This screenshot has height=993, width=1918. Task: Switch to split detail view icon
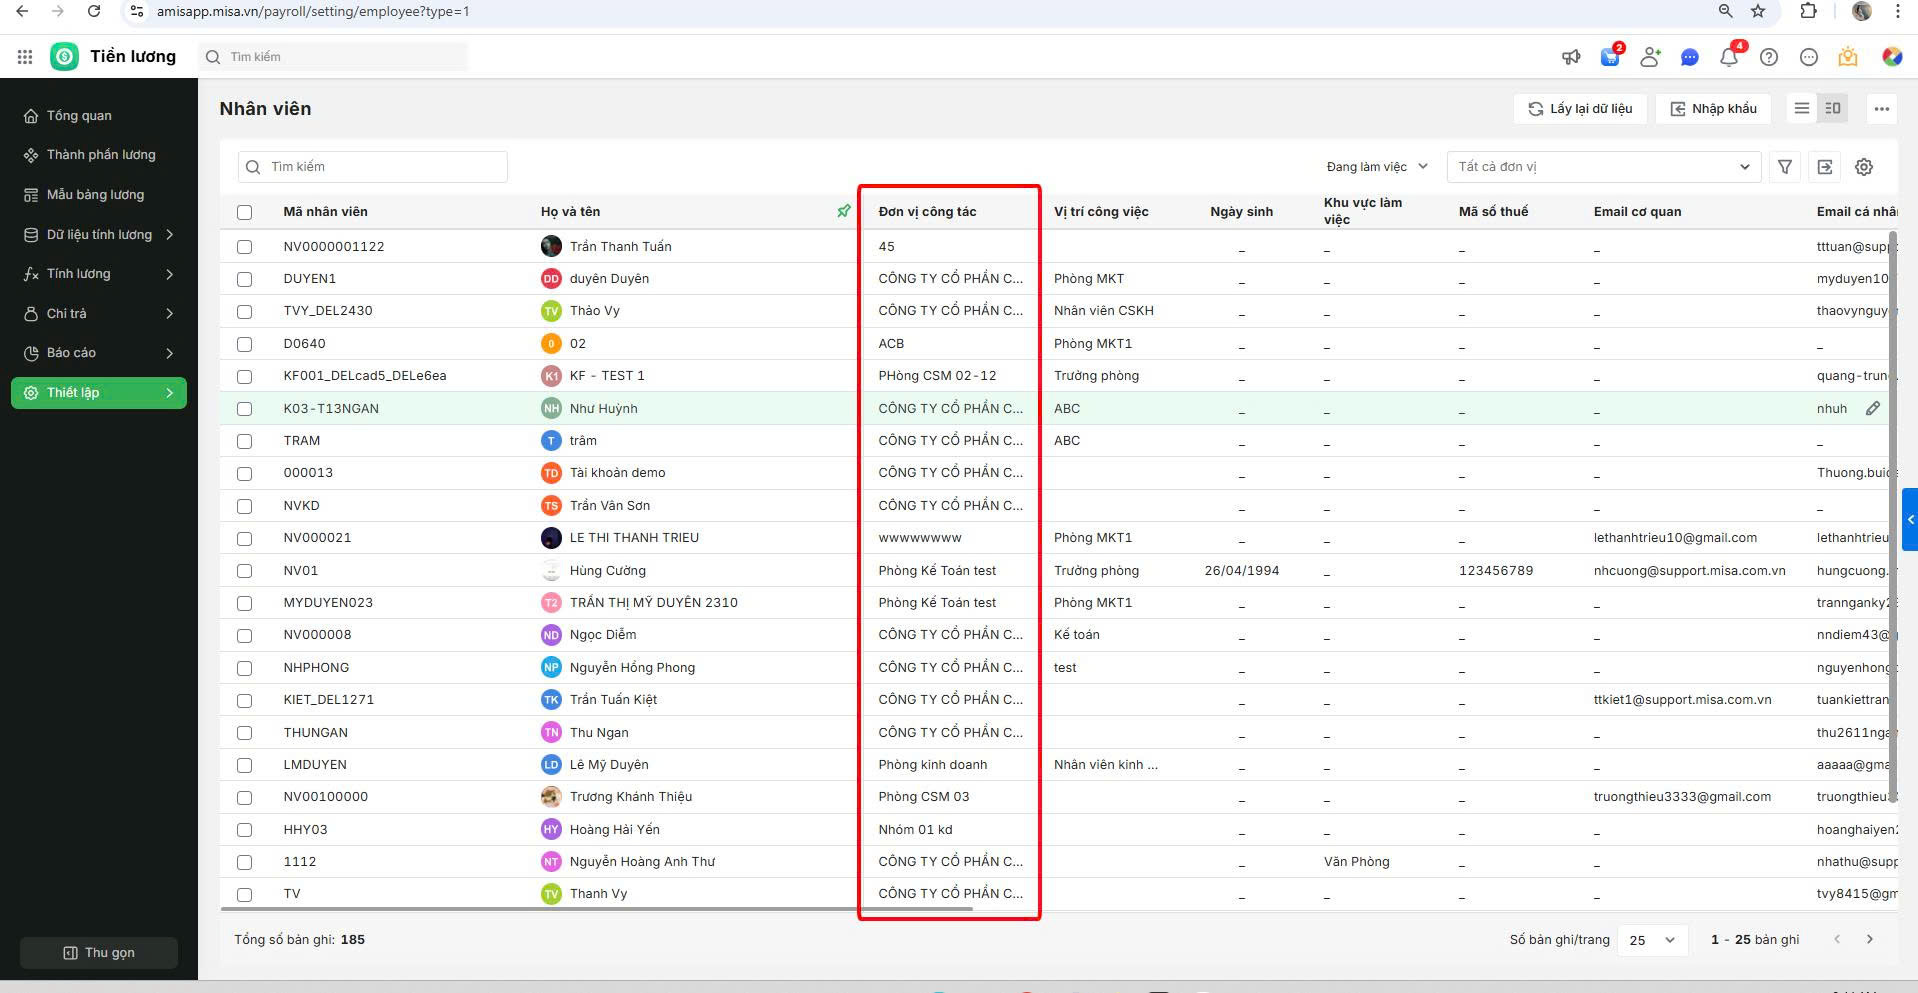[1833, 109]
